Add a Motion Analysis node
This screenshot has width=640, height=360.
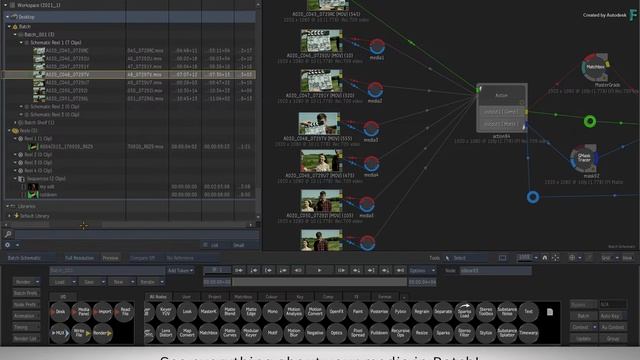coord(293,311)
